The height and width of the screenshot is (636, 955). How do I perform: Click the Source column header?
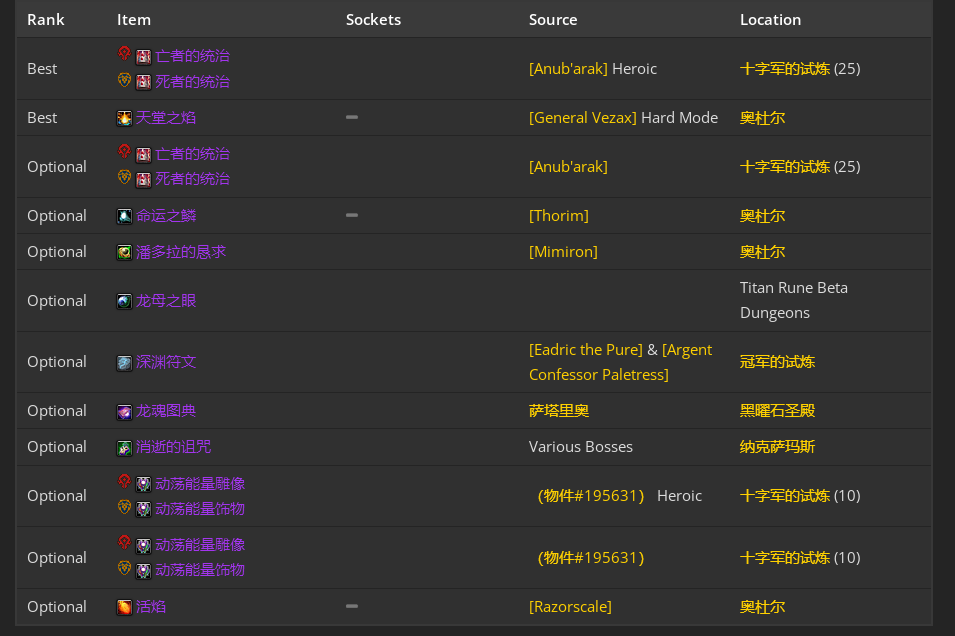(x=553, y=19)
